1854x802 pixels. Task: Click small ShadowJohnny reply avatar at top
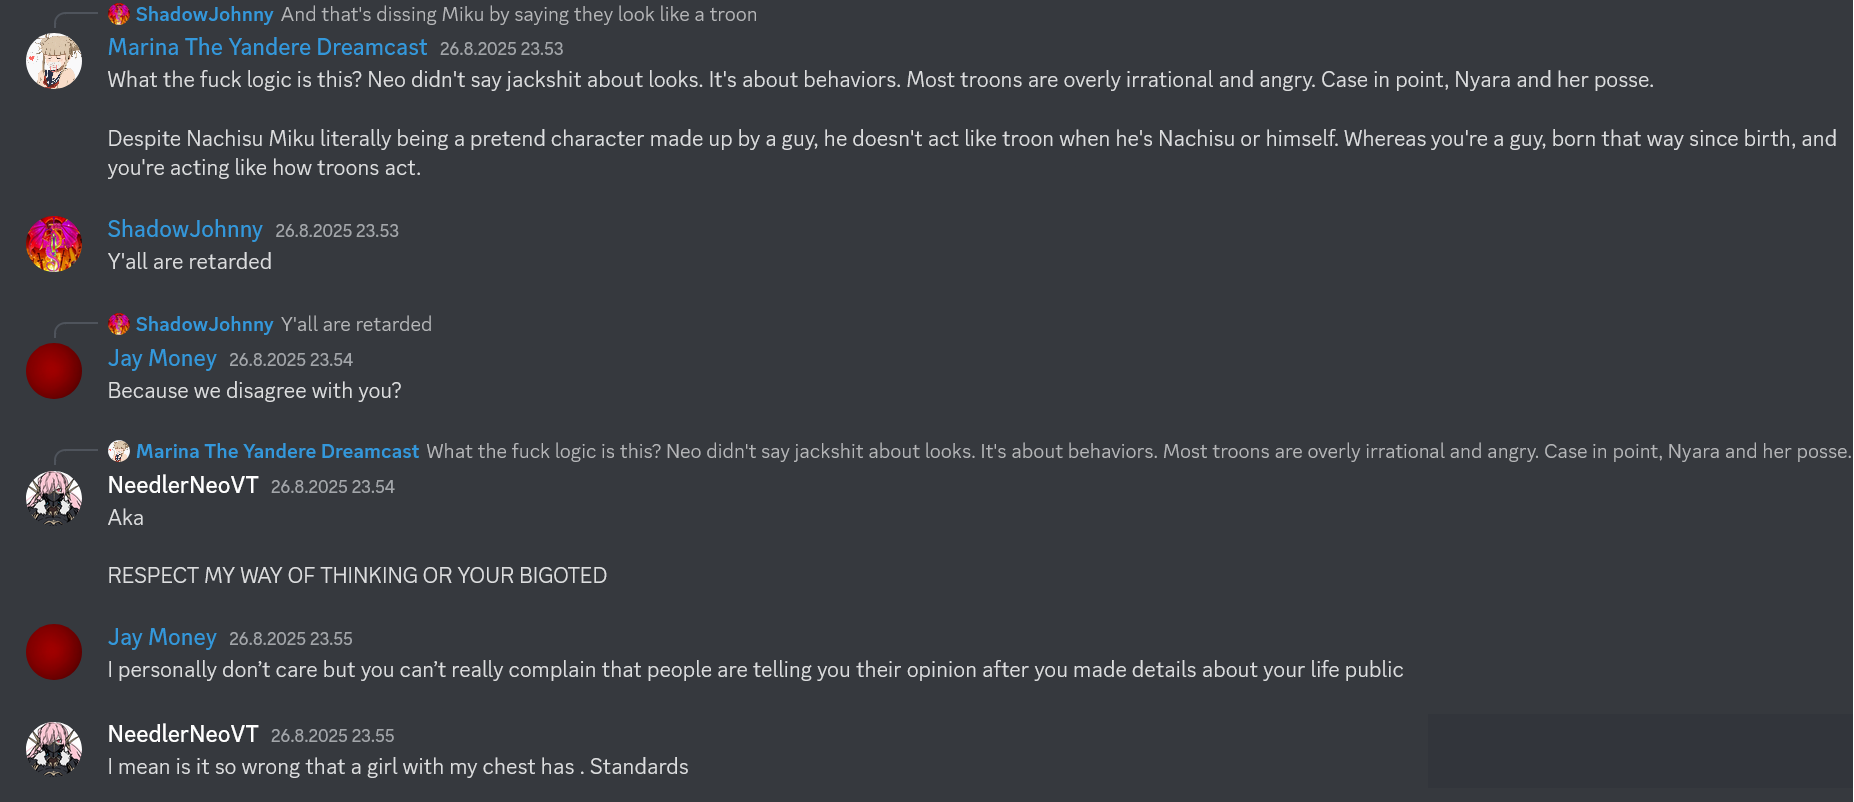coord(119,14)
